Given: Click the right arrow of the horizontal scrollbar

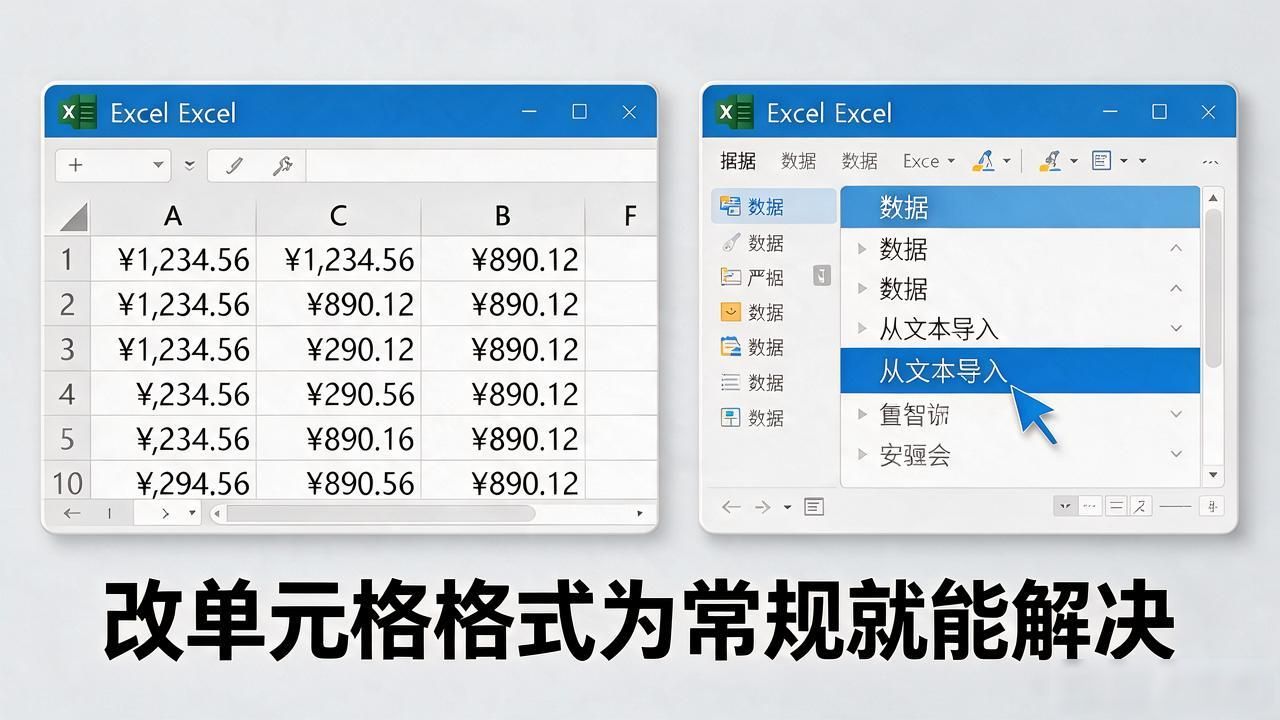Looking at the screenshot, I should coord(640,513).
